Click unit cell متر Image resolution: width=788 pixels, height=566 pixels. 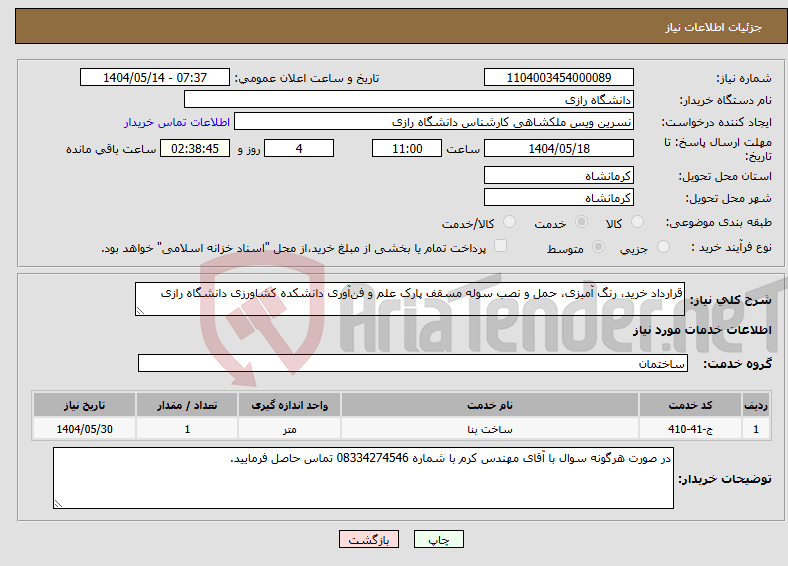tap(289, 429)
